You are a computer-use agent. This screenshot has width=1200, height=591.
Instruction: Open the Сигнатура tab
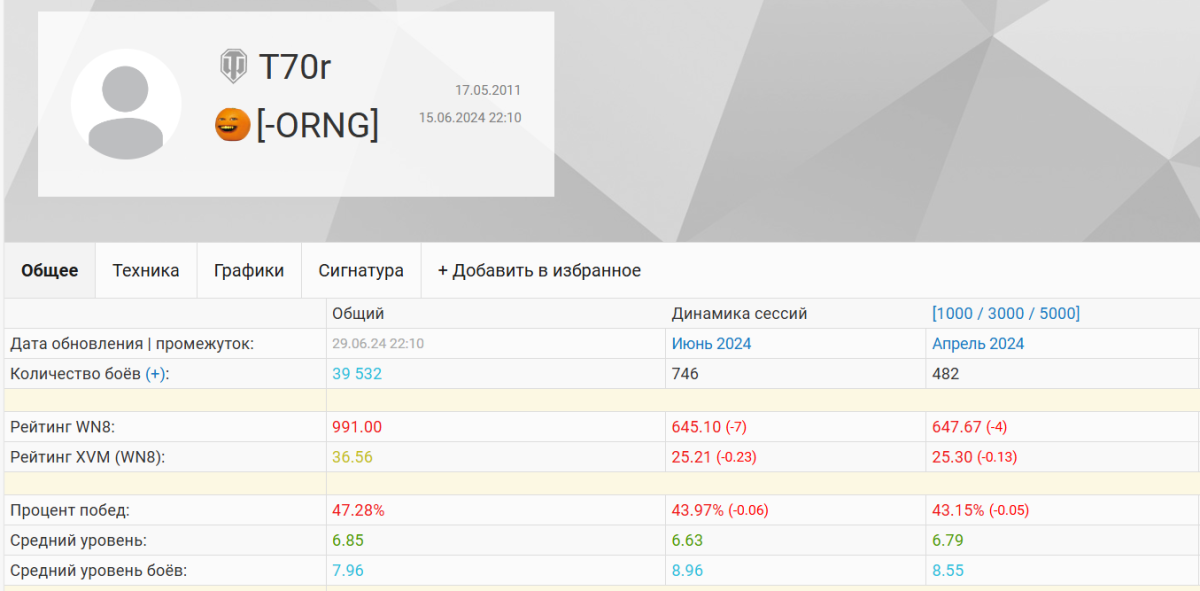(361, 270)
